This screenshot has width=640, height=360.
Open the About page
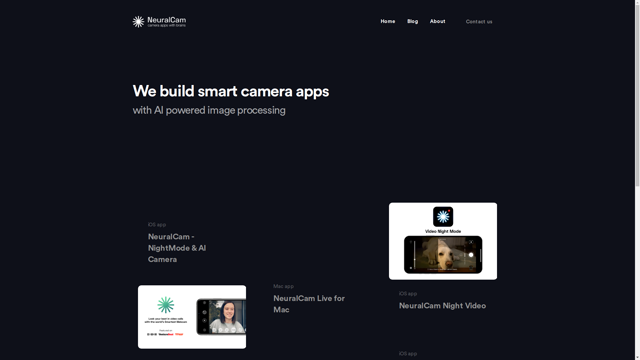point(437,21)
